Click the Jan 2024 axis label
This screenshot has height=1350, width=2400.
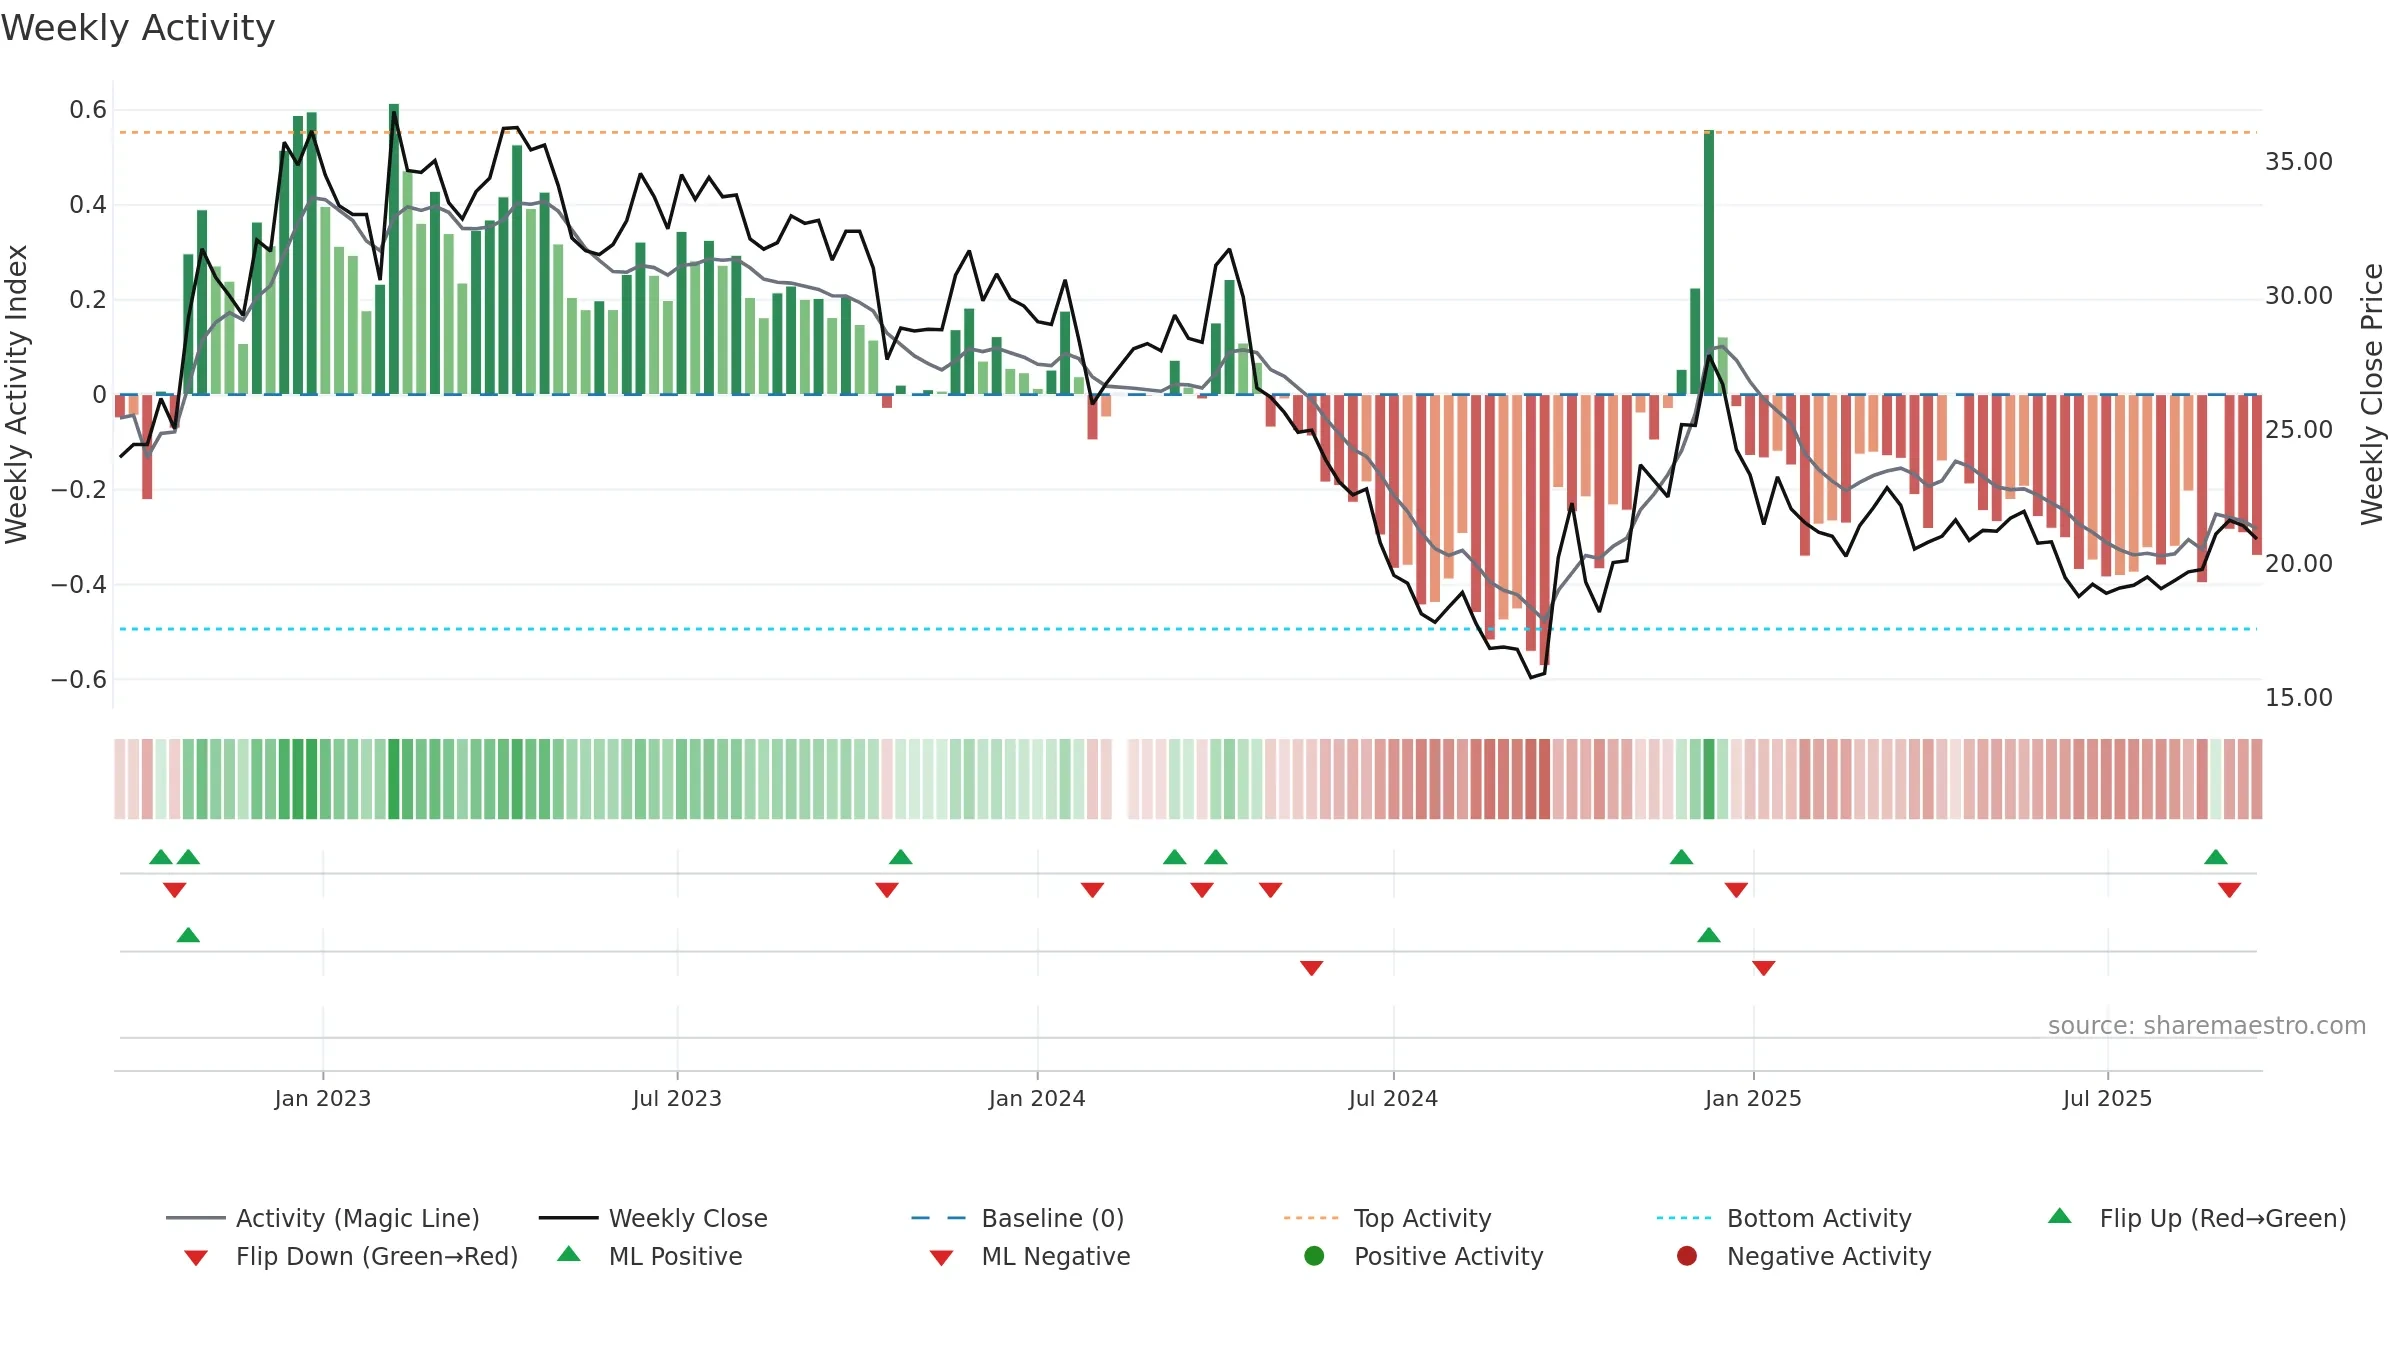pyautogui.click(x=1037, y=1098)
